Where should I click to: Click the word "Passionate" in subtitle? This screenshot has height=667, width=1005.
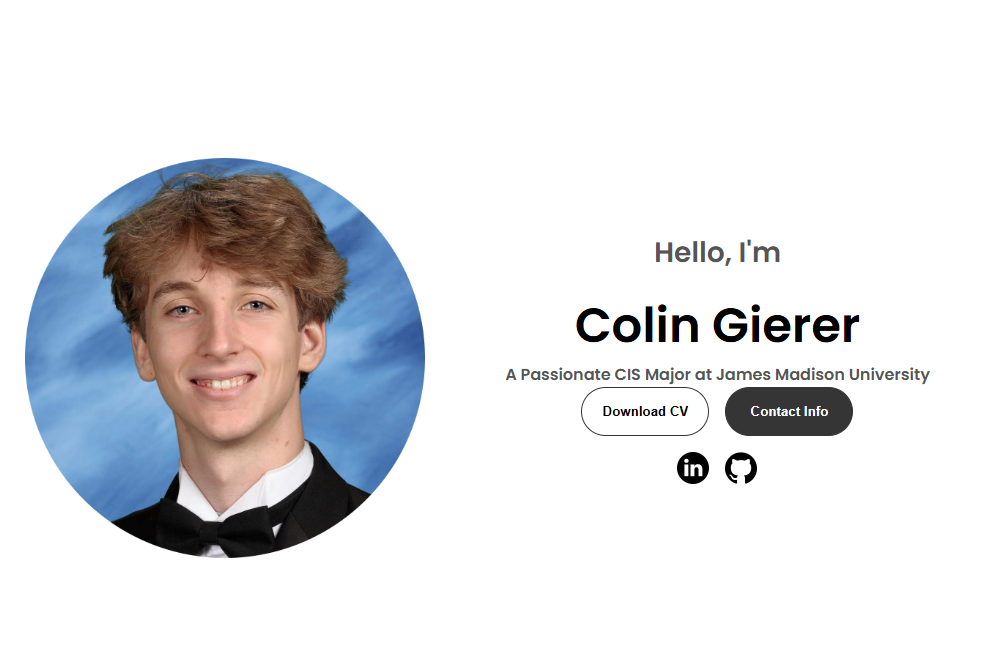565,374
